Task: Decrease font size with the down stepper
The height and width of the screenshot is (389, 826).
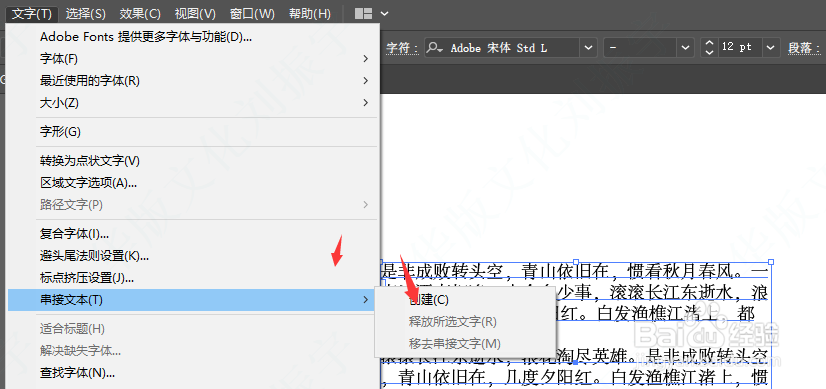Action: pyautogui.click(x=709, y=52)
